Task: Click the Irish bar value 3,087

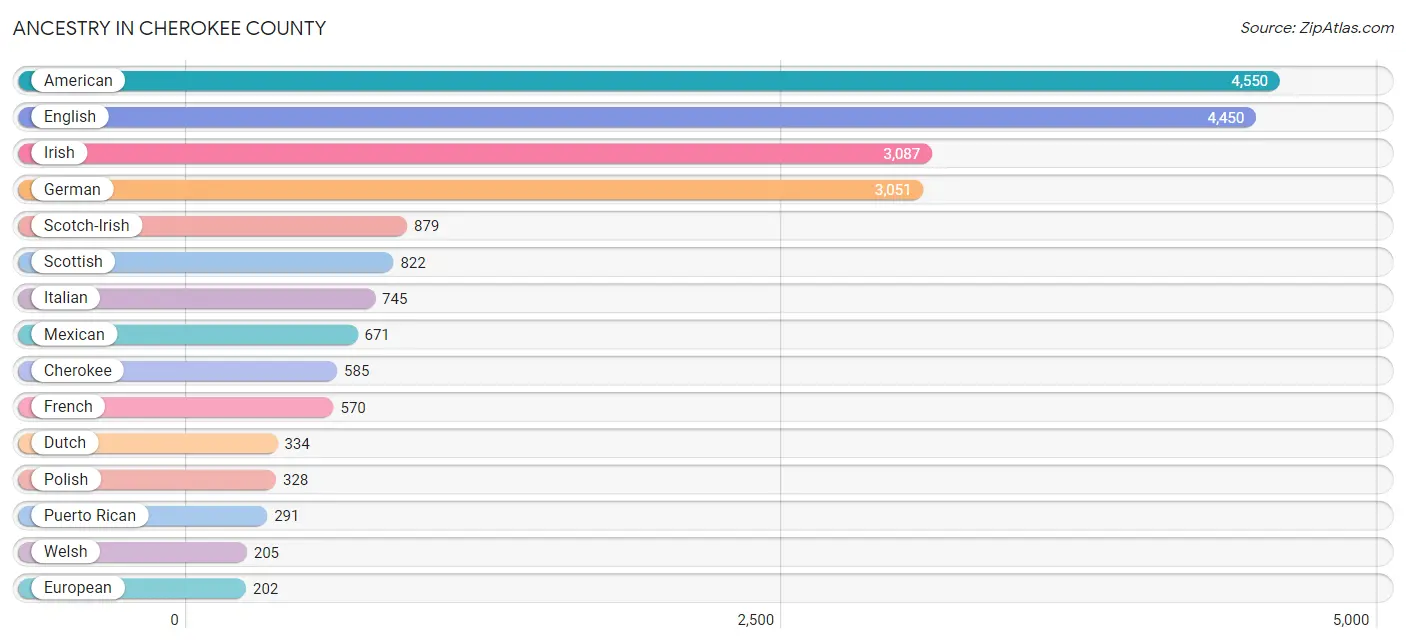Action: click(901, 154)
